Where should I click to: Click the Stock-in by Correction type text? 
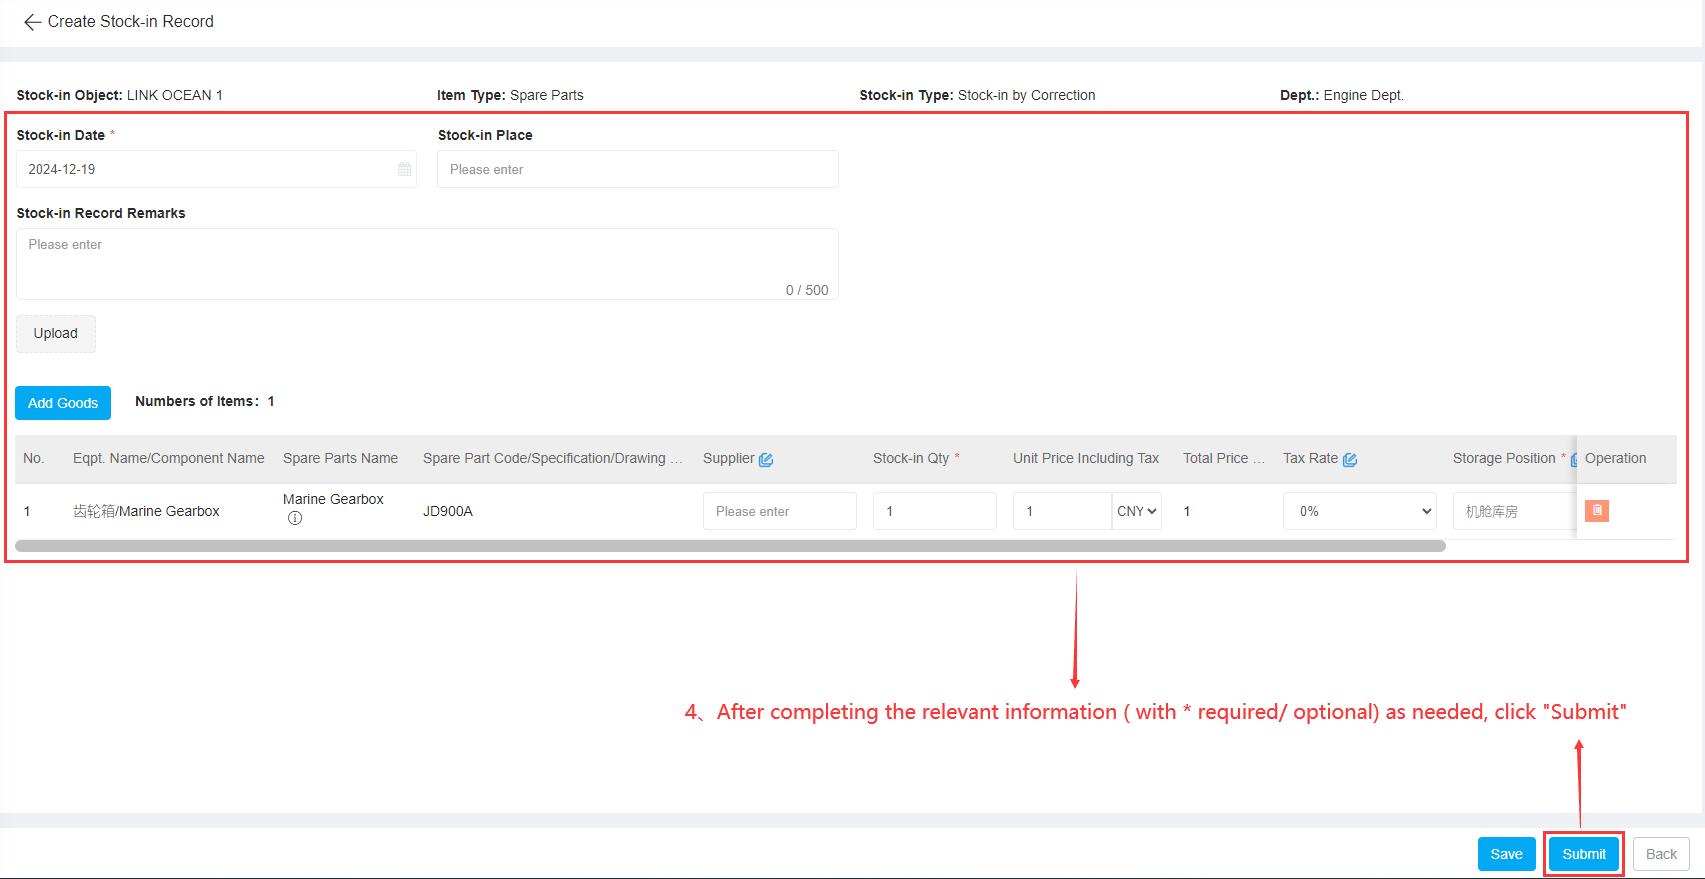point(1027,95)
